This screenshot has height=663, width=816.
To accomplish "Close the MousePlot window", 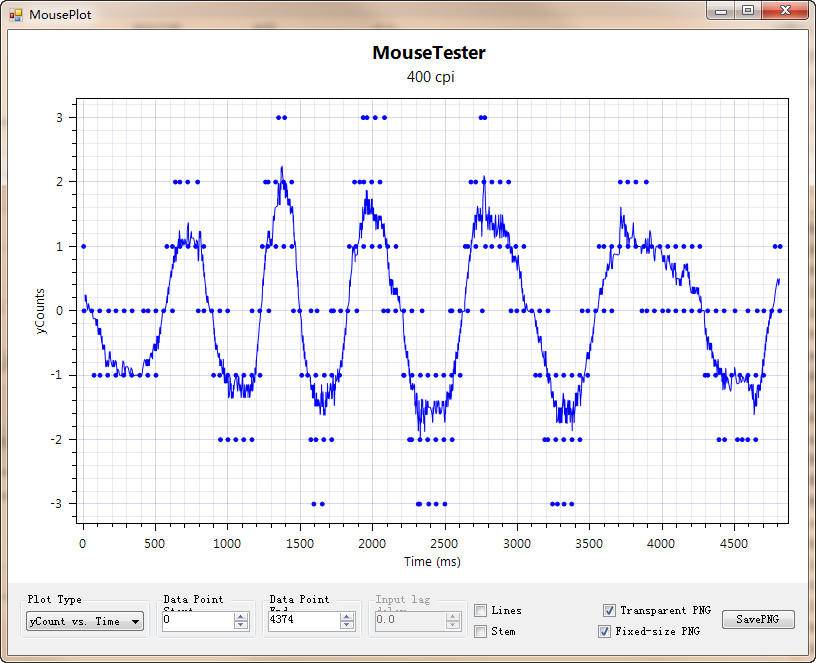I will [x=783, y=11].
